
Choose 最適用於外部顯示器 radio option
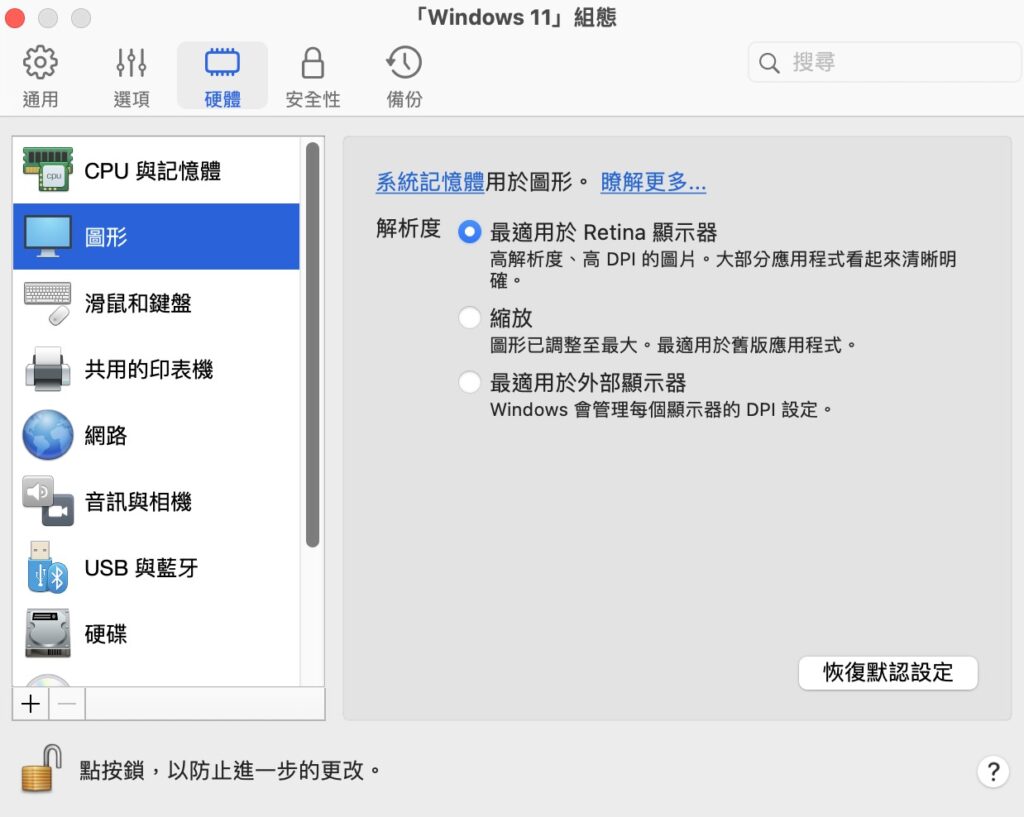(470, 382)
